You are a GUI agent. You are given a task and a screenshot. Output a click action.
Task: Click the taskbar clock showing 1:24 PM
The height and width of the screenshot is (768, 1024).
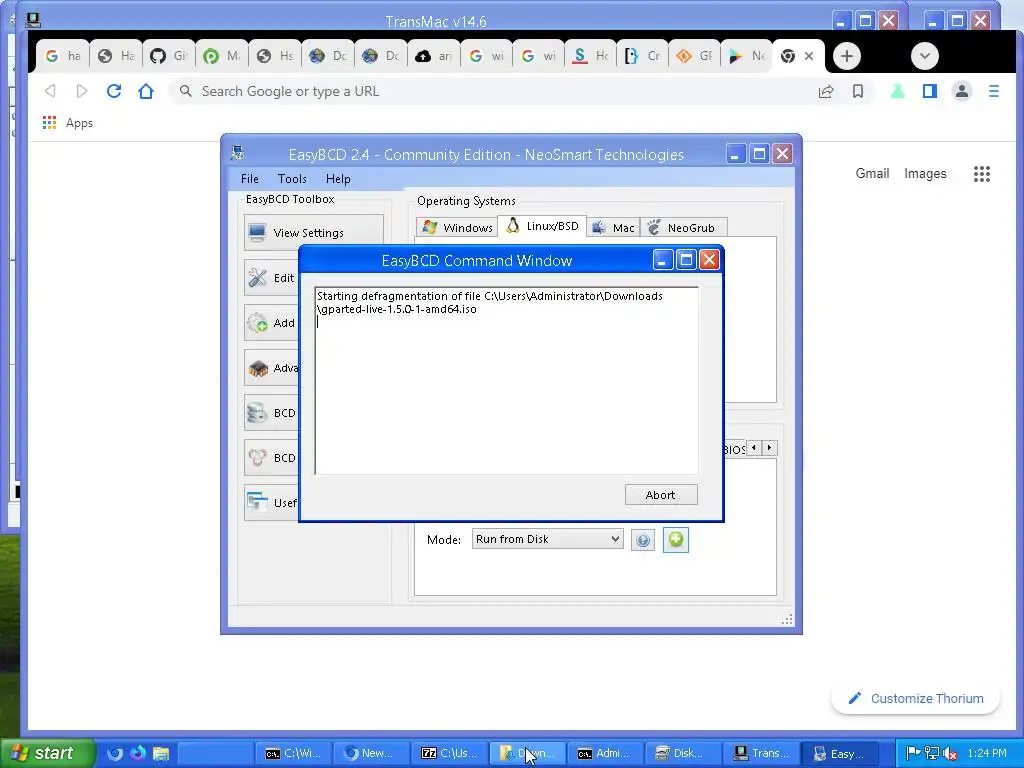987,753
